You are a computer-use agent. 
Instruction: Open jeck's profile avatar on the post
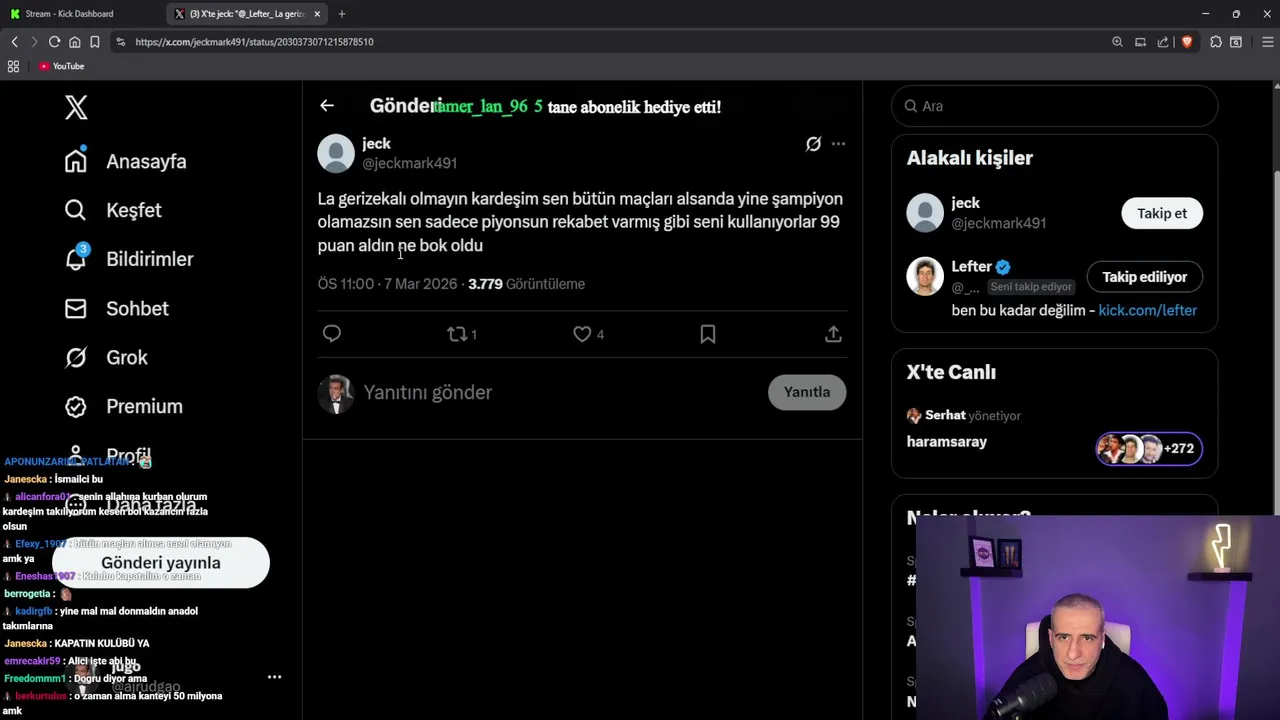click(336, 153)
